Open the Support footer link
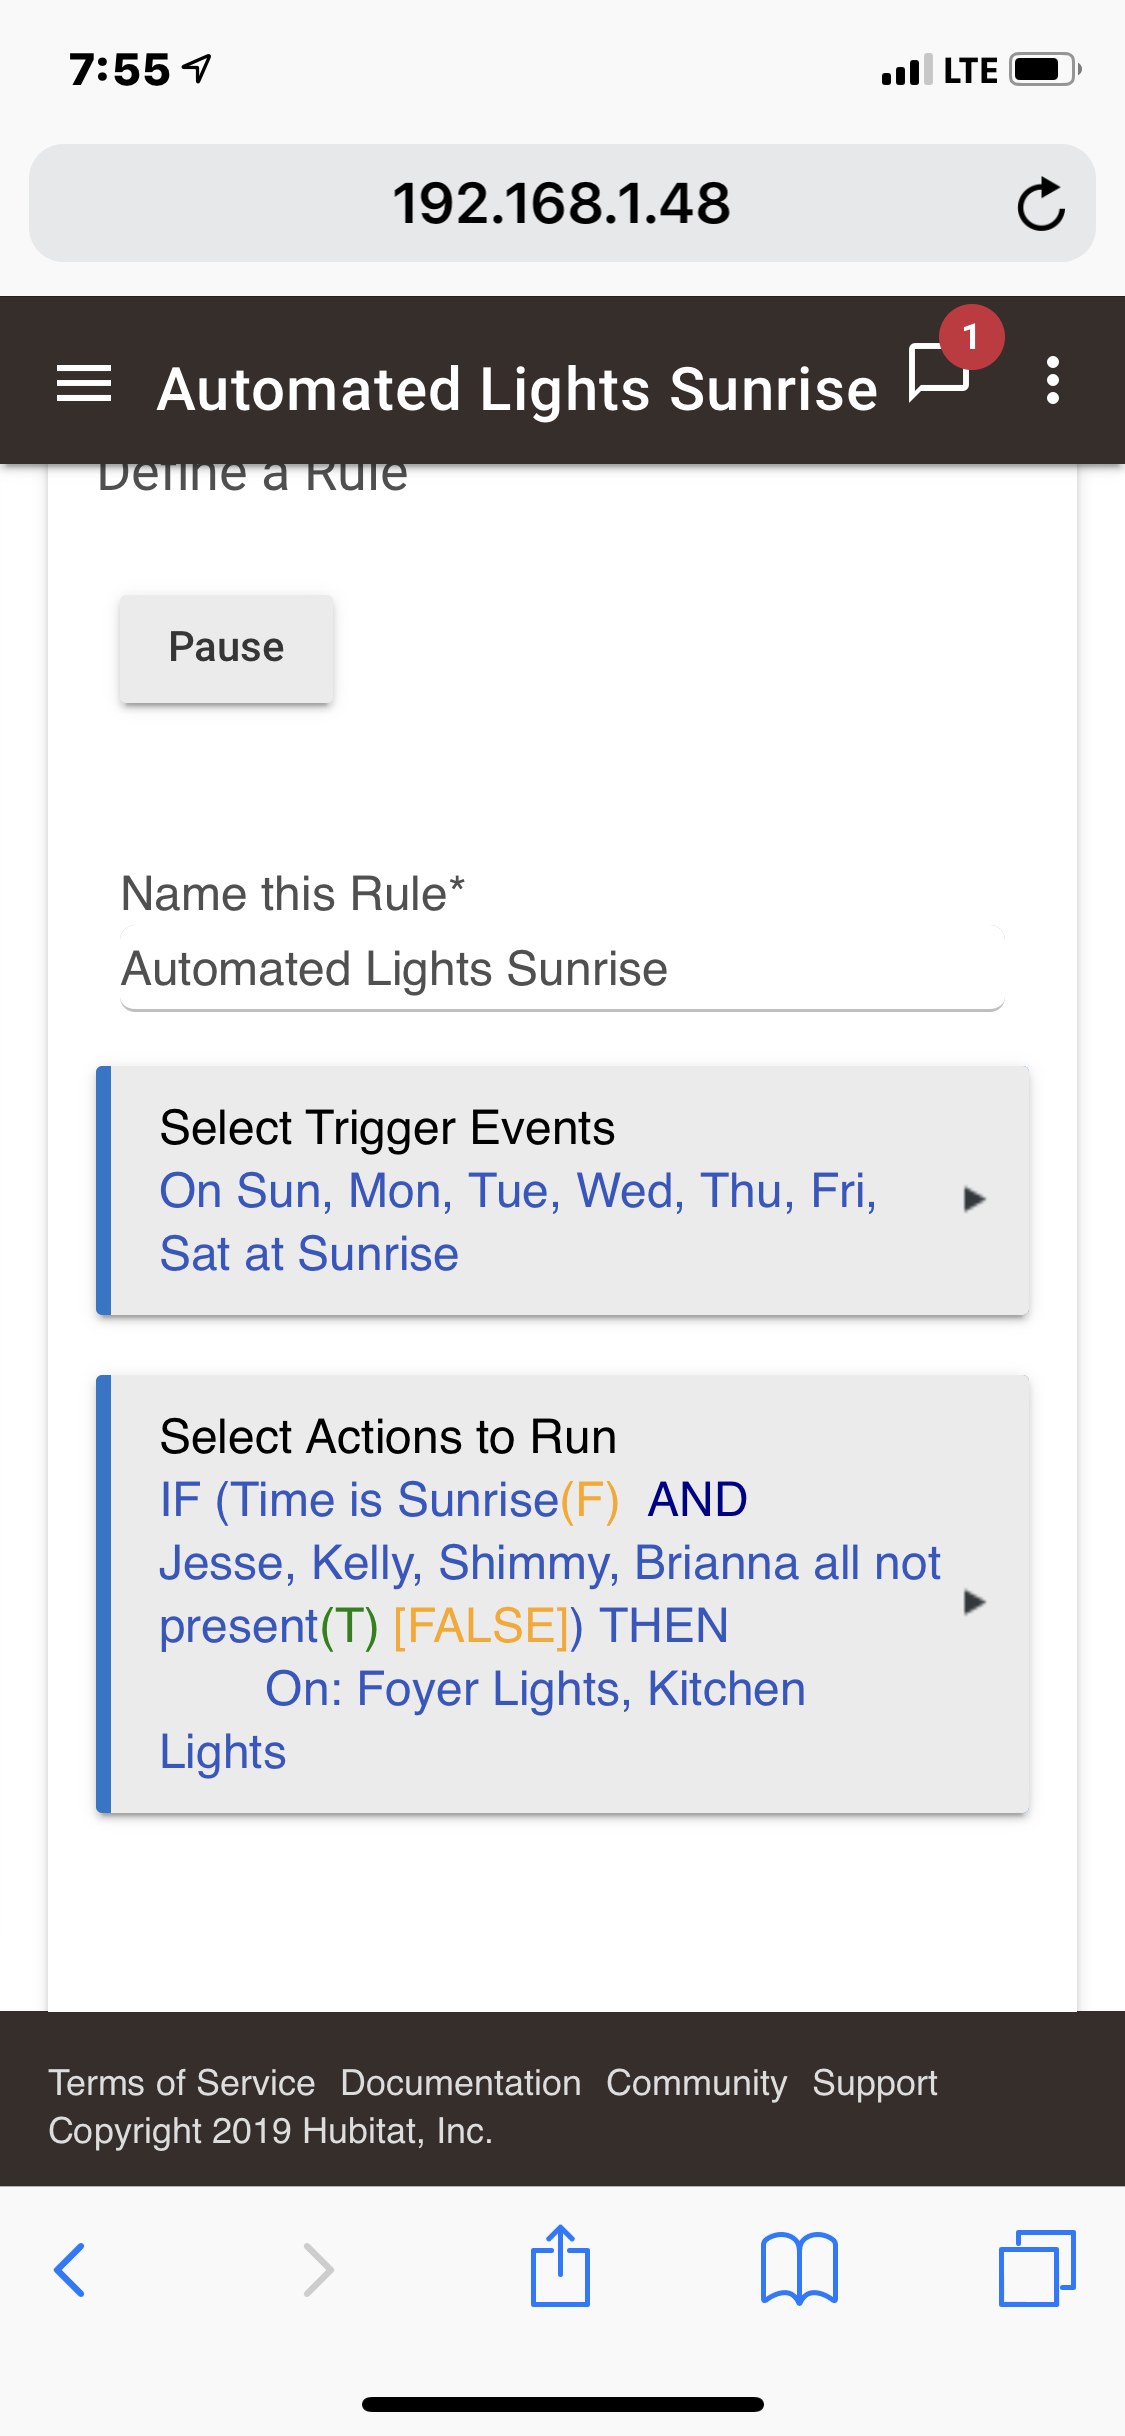This screenshot has width=1125, height=2436. 875,2083
